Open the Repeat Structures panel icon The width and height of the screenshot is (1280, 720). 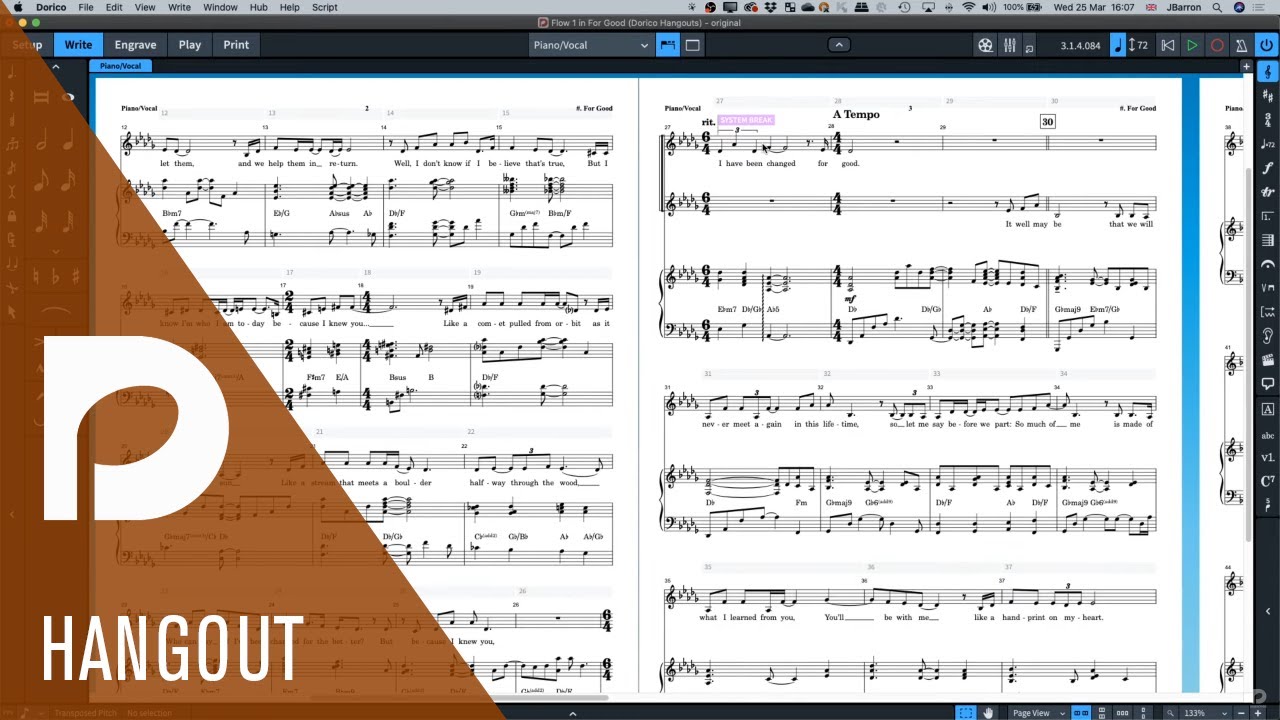(1268, 216)
